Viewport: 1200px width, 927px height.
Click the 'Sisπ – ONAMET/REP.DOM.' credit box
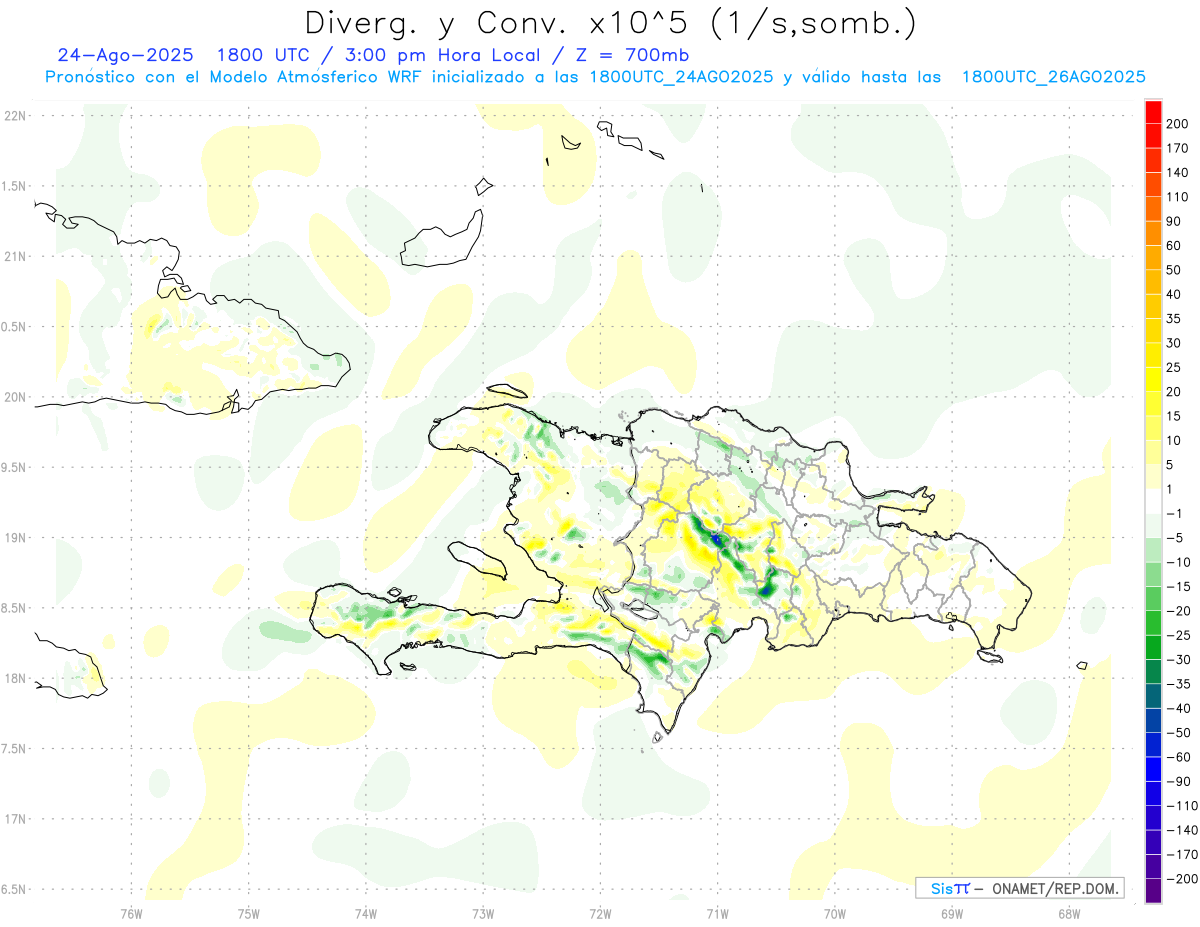[1019, 888]
